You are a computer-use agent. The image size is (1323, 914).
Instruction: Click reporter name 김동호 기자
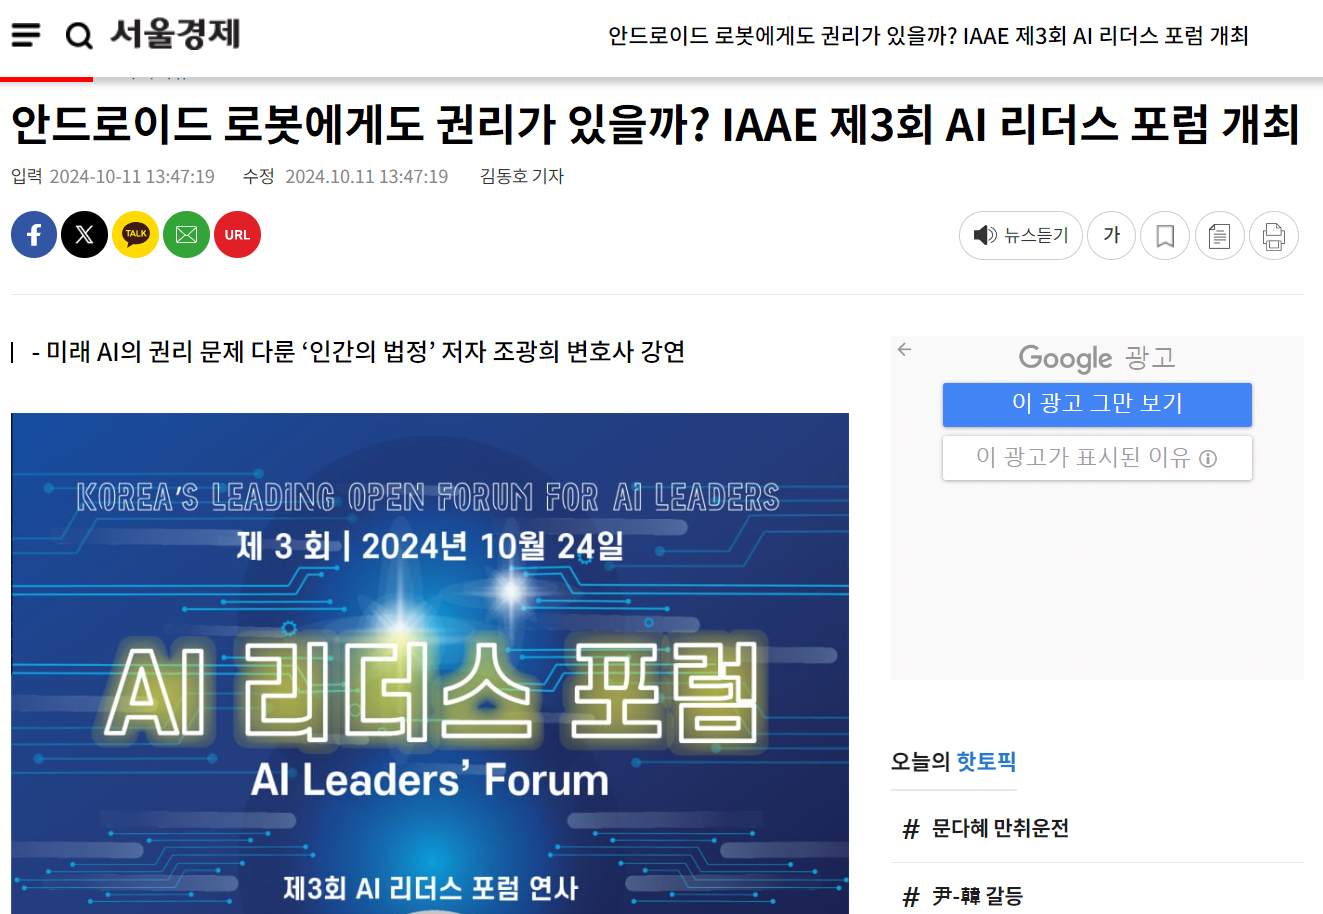click(522, 176)
